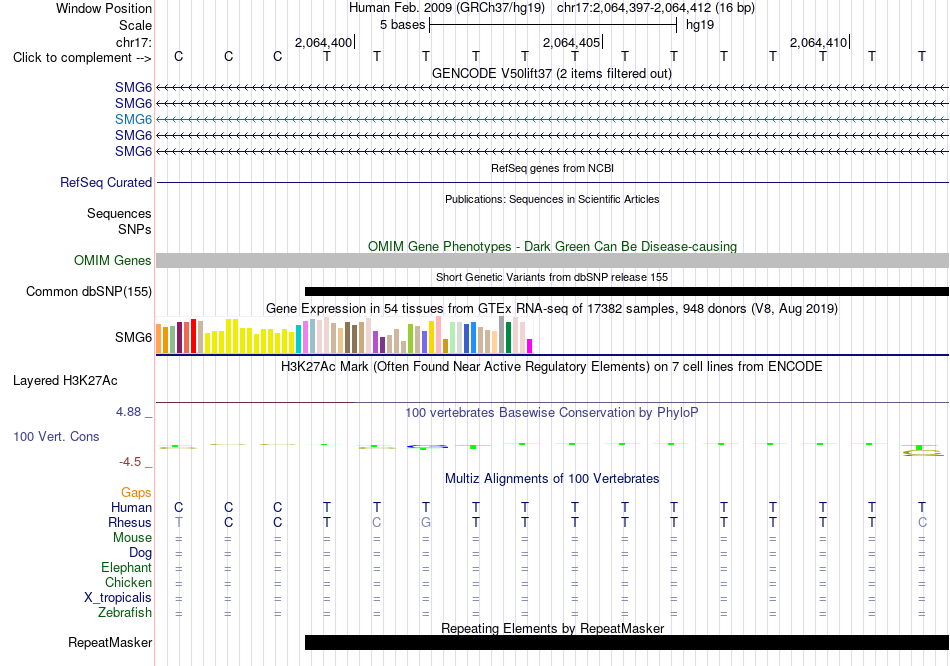Screen dimensions: 950x666
Task: Click the magenta bar in GTEx chart
Action: point(530,346)
